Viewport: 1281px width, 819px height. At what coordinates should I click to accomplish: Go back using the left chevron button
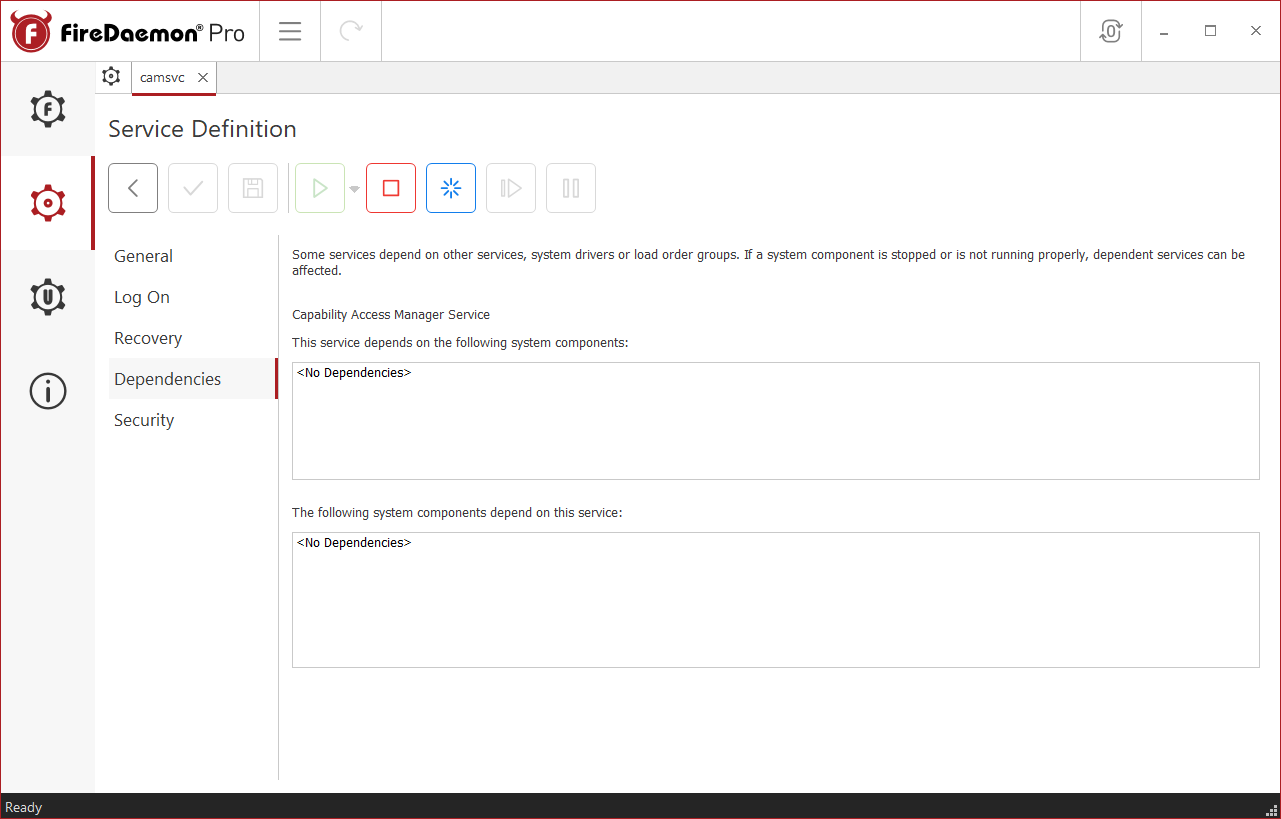133,188
